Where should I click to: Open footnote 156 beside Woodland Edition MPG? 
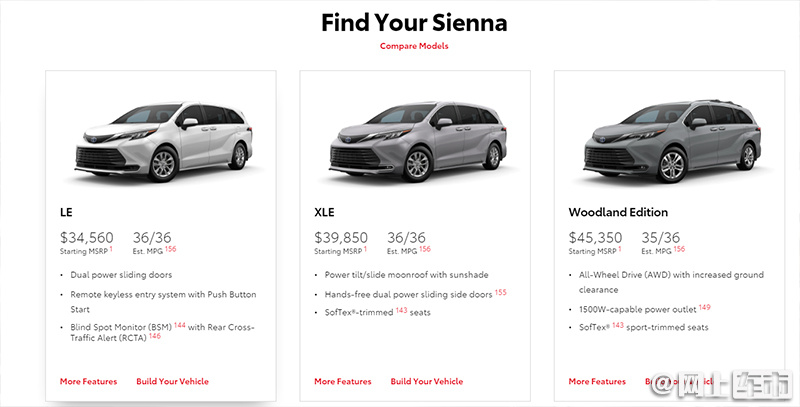pyautogui.click(x=679, y=249)
